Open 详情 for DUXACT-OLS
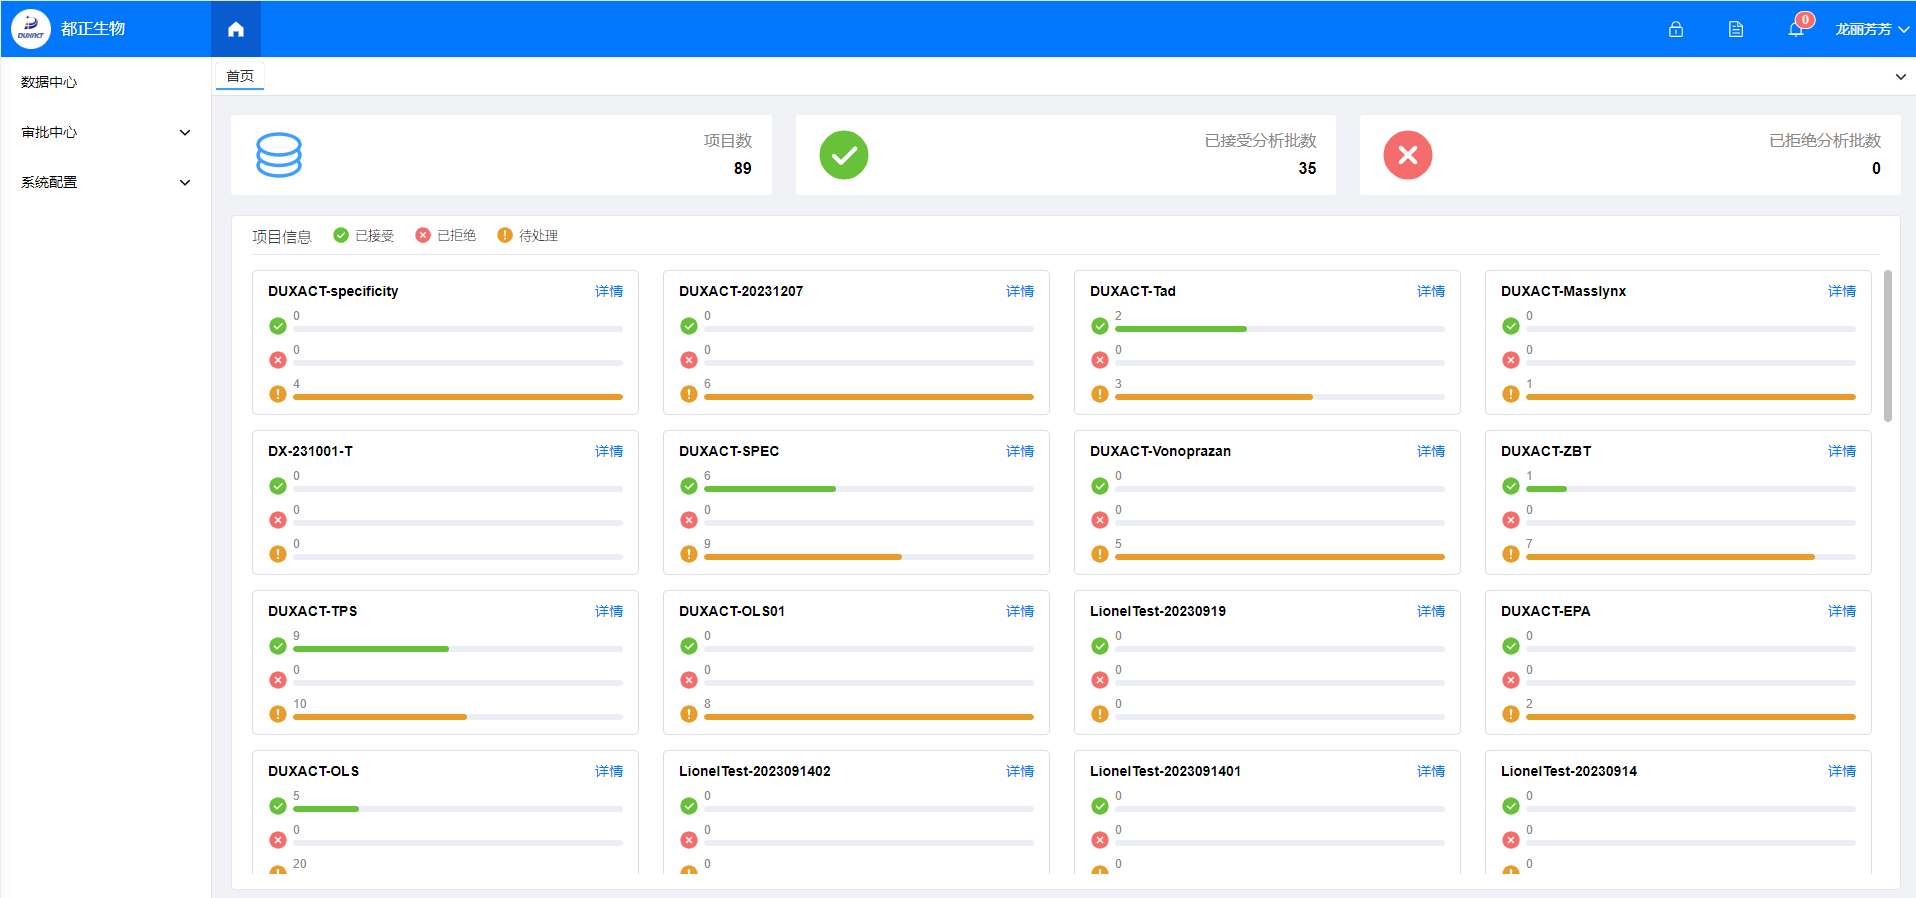The width and height of the screenshot is (1916, 898). (609, 771)
